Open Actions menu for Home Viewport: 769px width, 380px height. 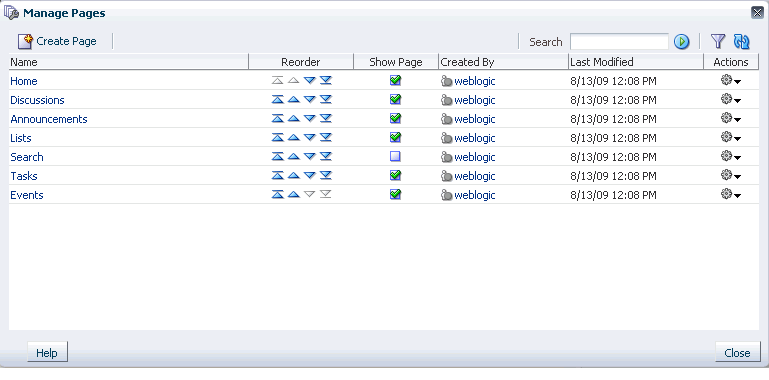pyautogui.click(x=731, y=80)
